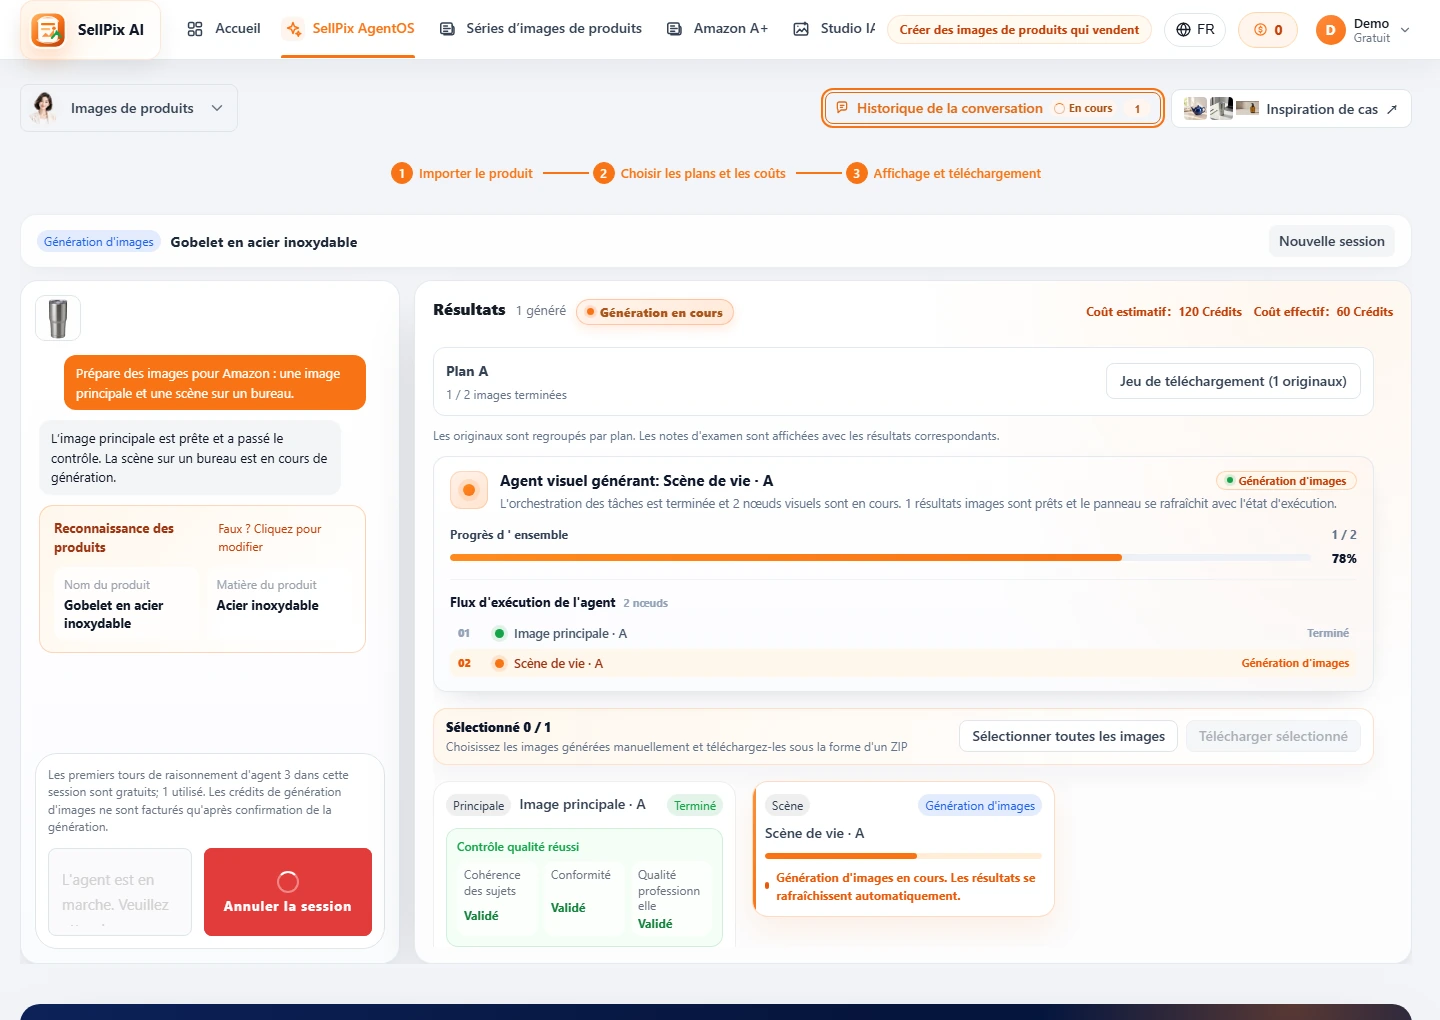Click product name 'Gobelet en acier inoxydable' field

click(x=128, y=604)
